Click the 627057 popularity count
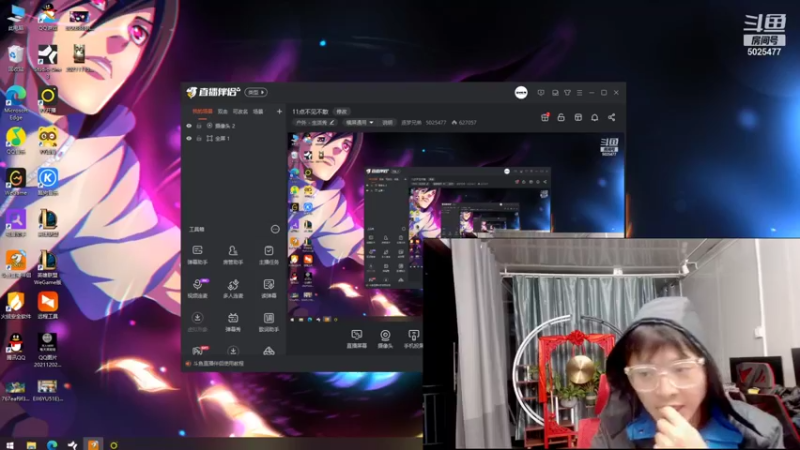This screenshot has height=450, width=800. [x=467, y=122]
